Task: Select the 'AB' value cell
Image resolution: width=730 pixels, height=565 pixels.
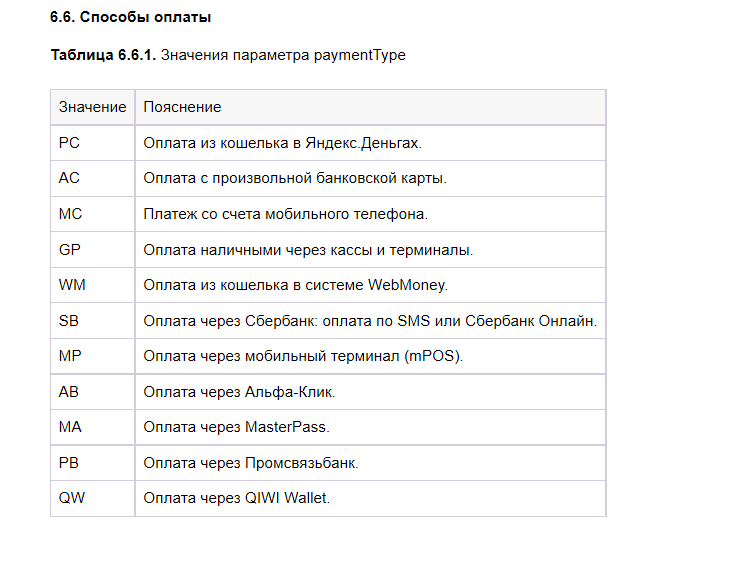Action: click(x=69, y=392)
